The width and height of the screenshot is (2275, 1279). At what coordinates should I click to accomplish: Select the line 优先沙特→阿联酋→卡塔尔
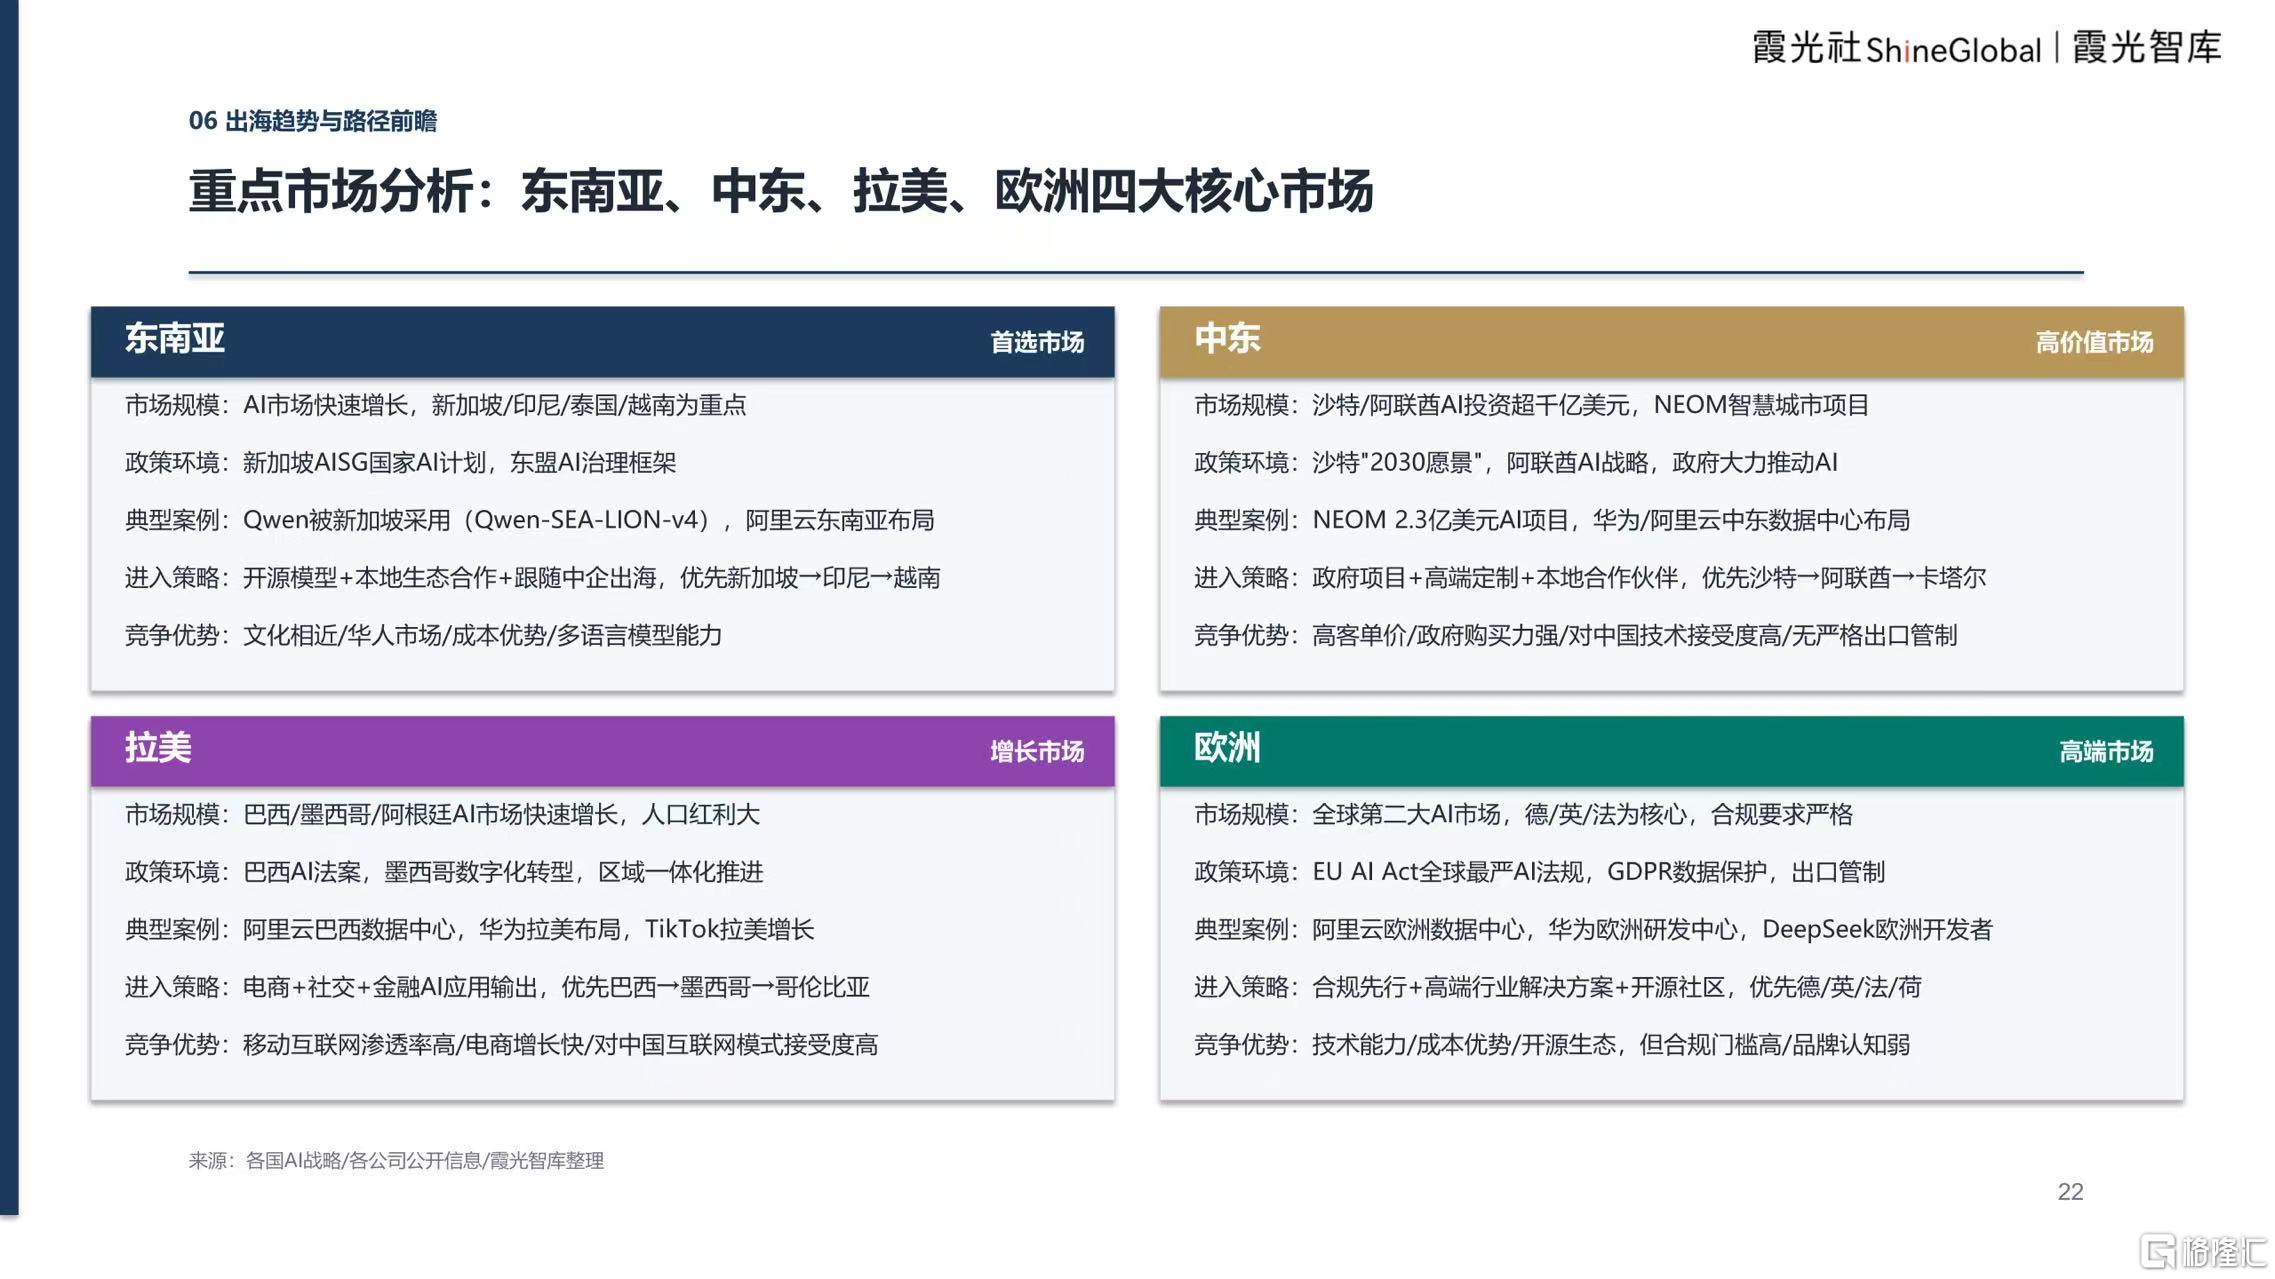click(x=1589, y=577)
